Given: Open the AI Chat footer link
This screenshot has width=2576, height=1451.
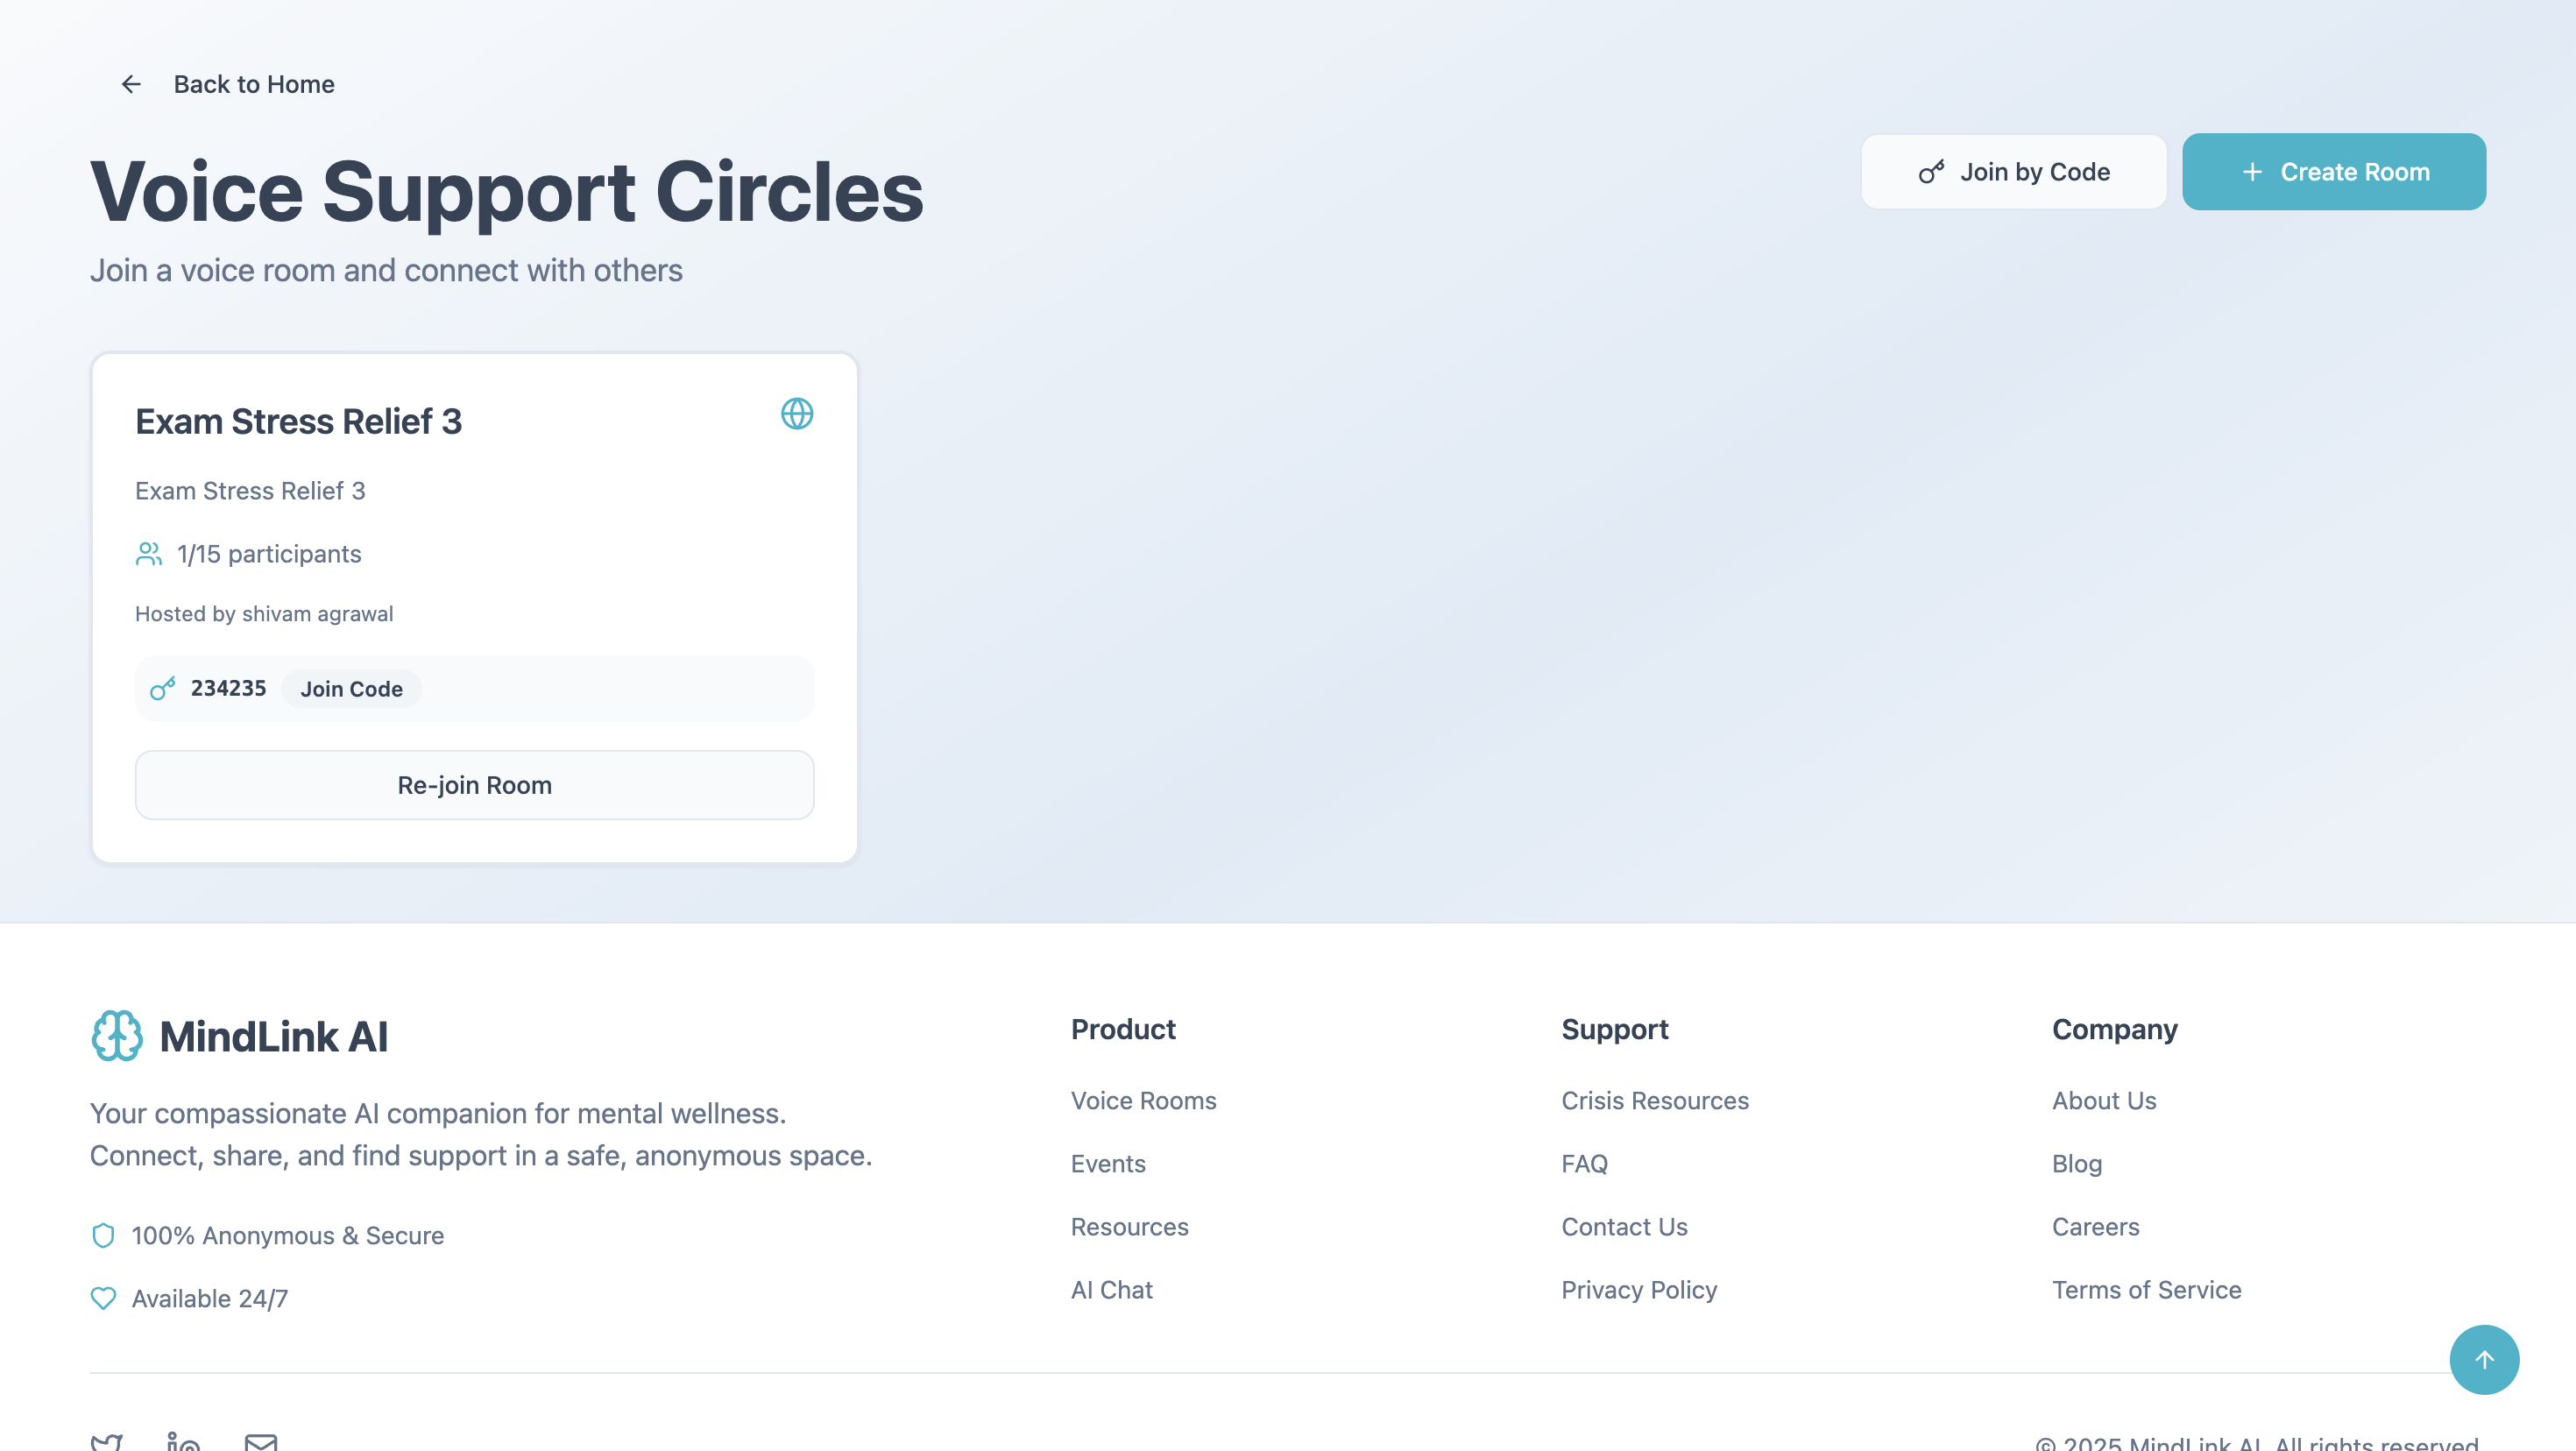Looking at the screenshot, I should (1111, 1289).
